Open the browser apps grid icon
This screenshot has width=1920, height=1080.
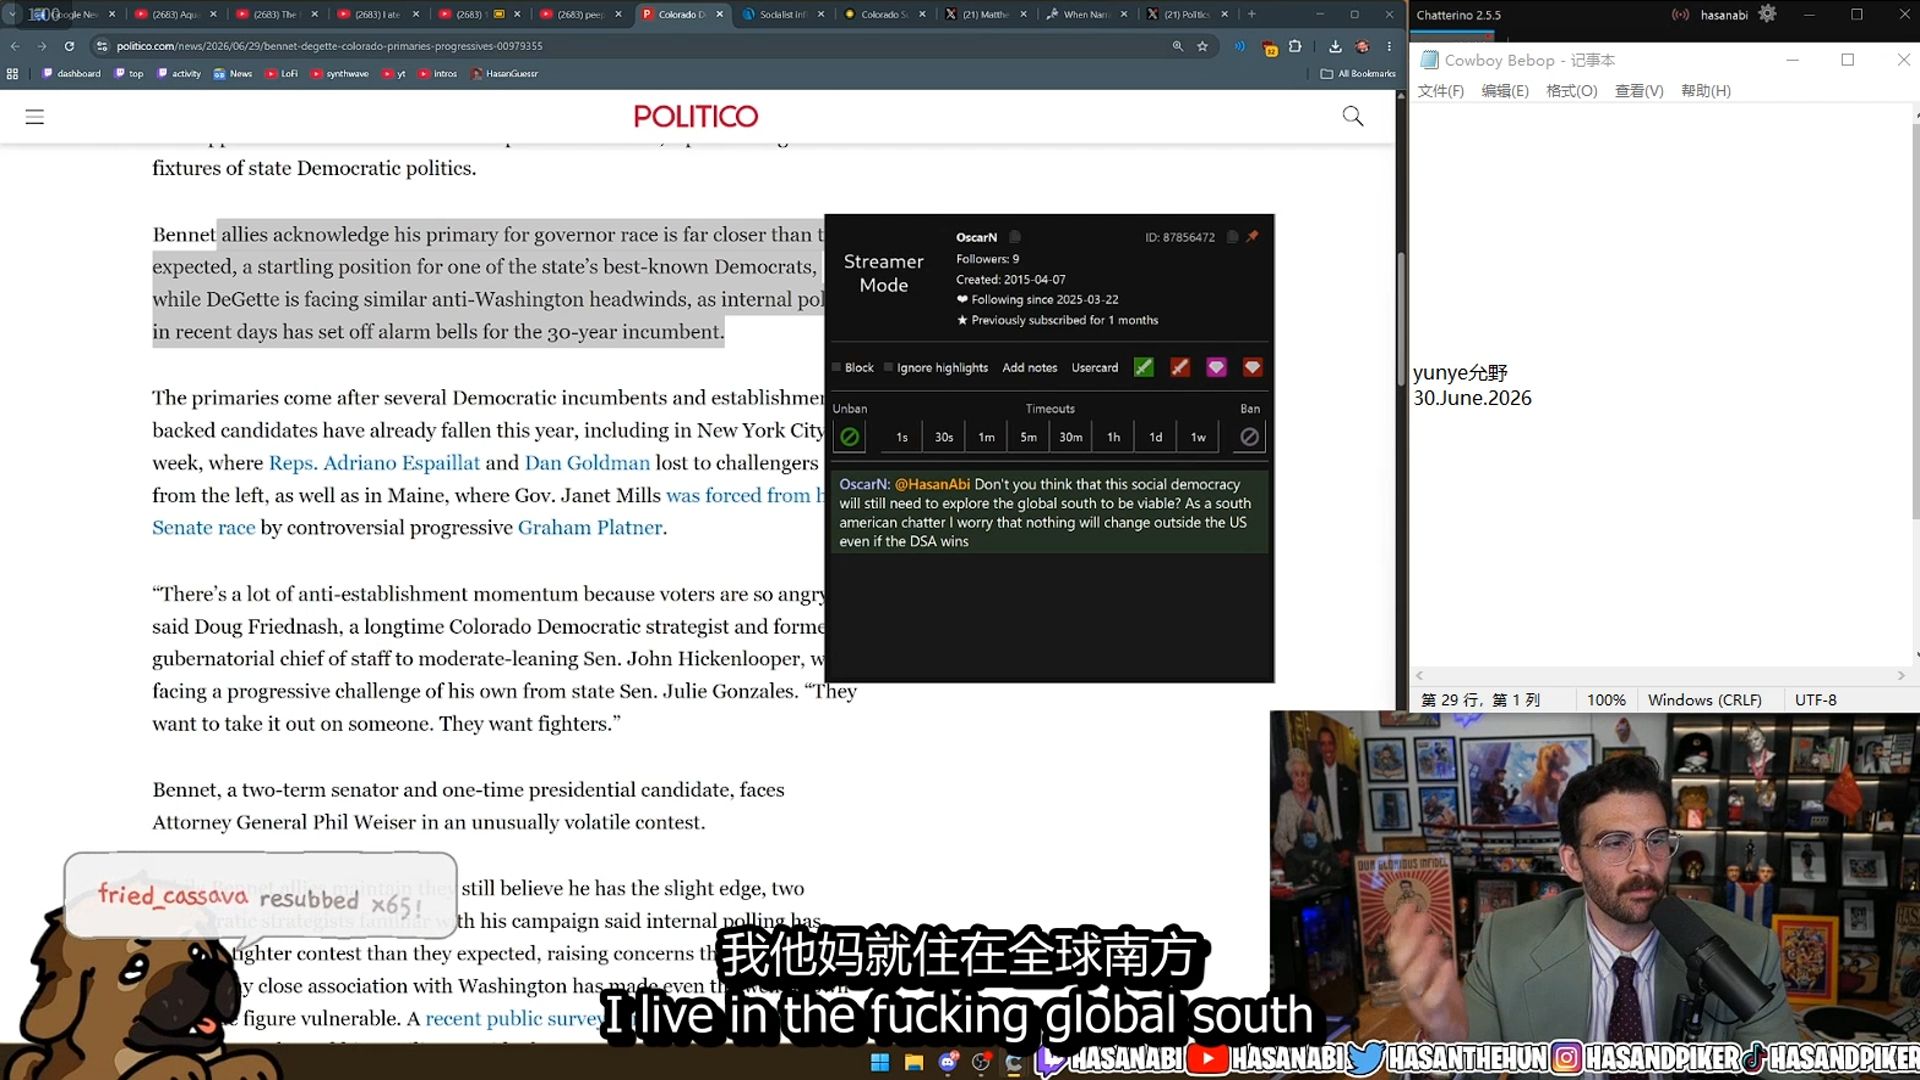coord(13,74)
